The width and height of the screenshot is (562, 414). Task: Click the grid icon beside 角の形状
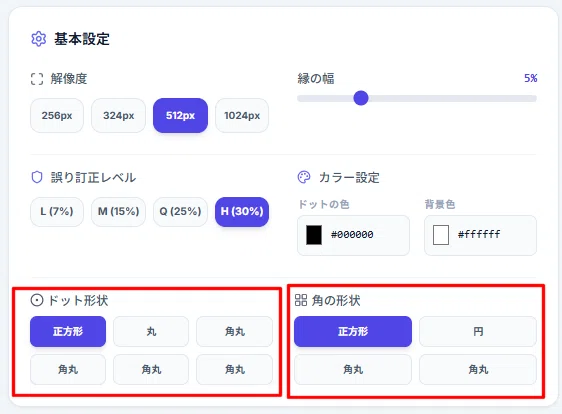(301, 300)
